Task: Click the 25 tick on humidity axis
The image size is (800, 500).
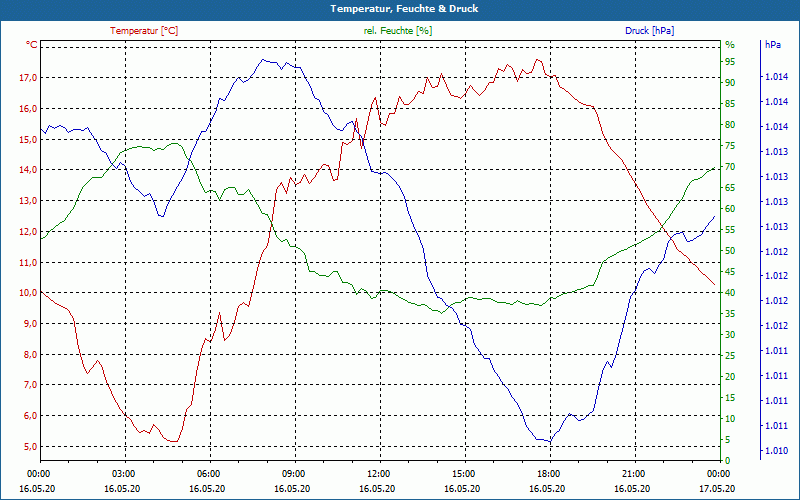Action: coord(730,356)
